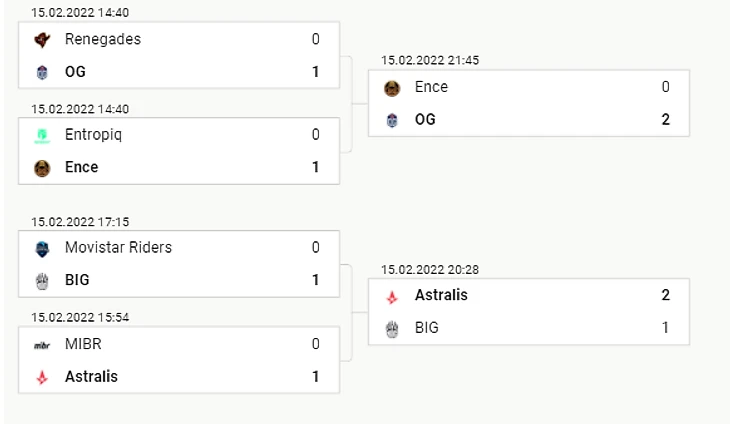Click BIG logo in the 20:28 match
This screenshot has height=424, width=730.
[x=392, y=328]
